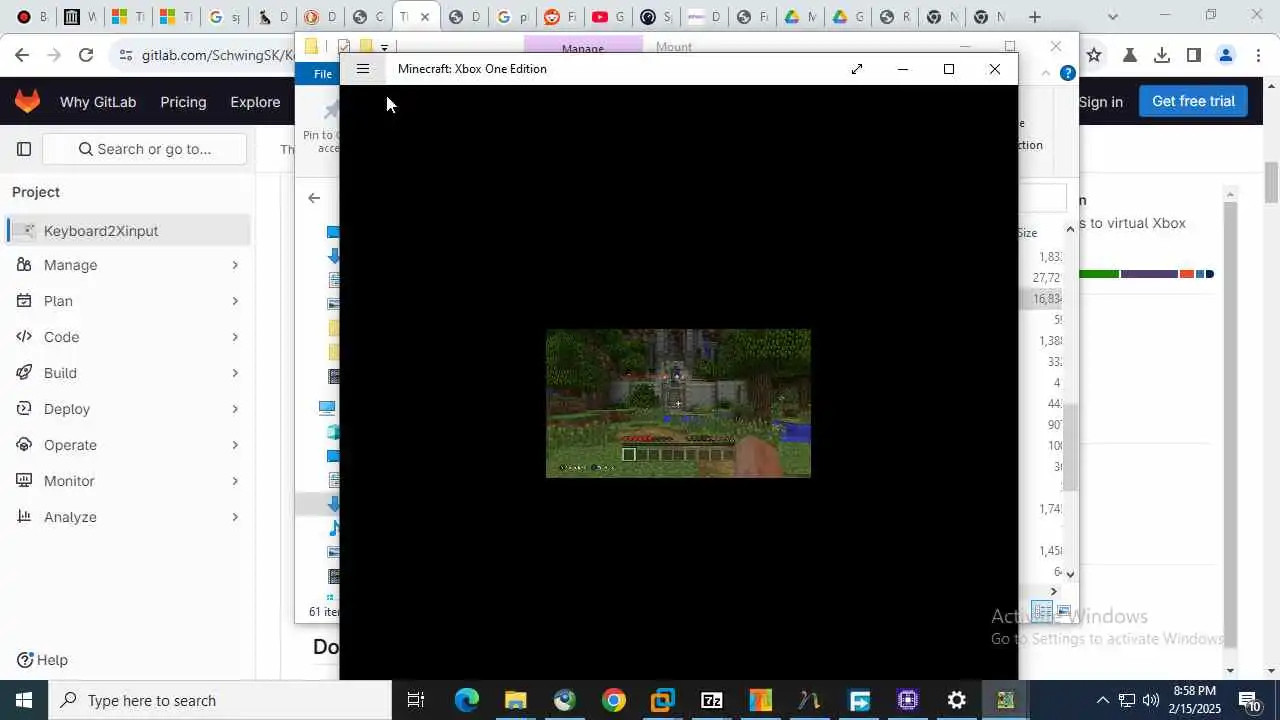1280x720 pixels.
Task: Open the File tab in File Explorer
Action: tap(323, 74)
